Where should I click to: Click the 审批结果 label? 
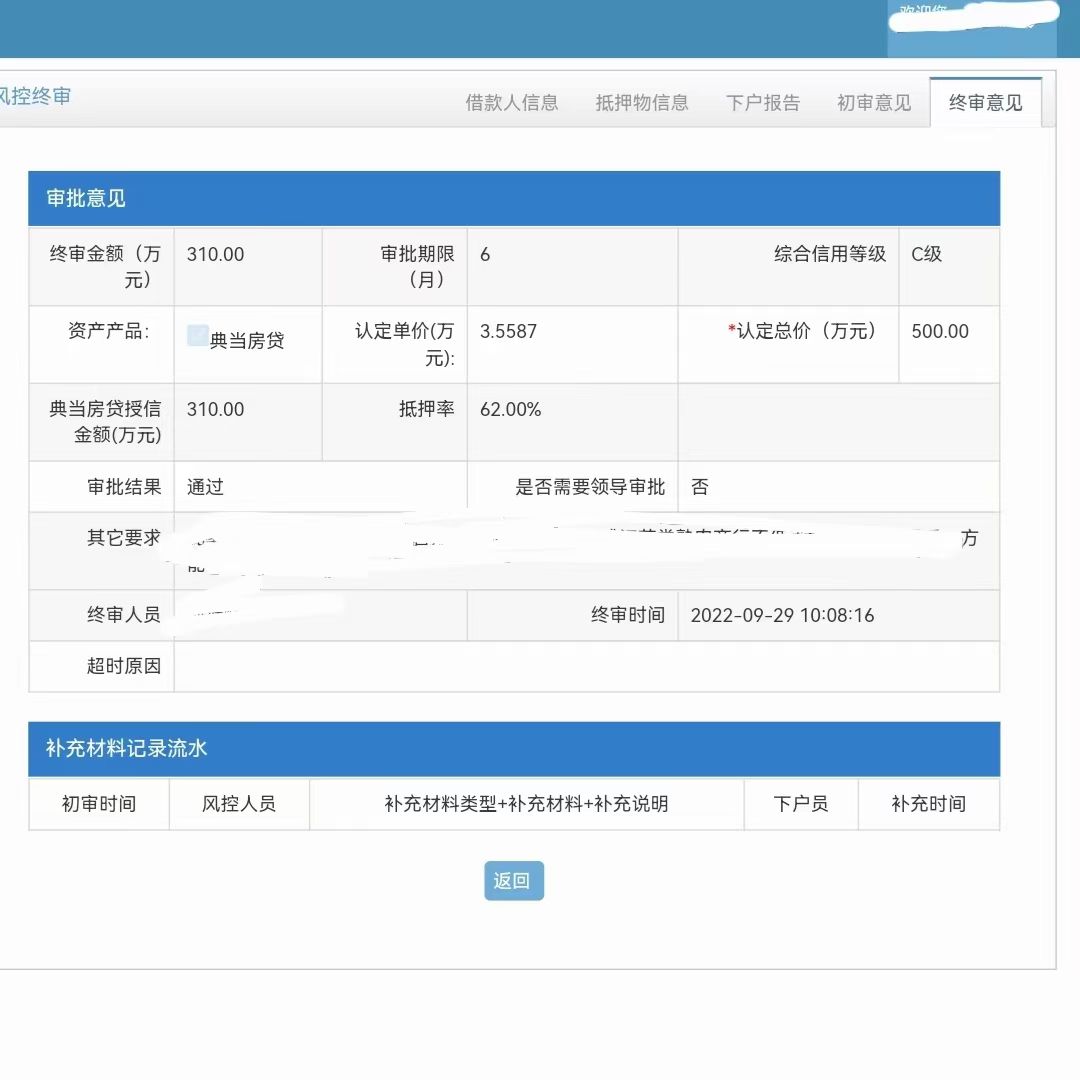[124, 487]
